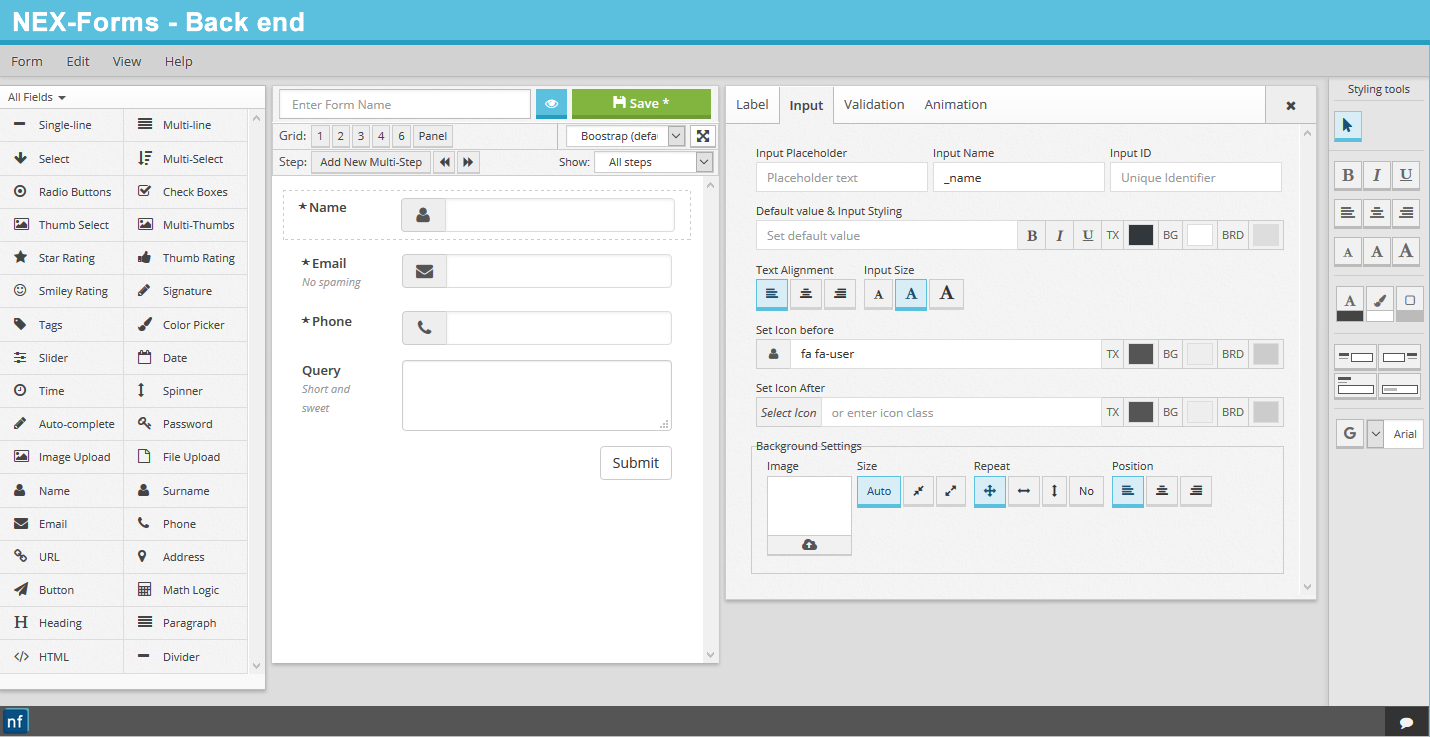
Task: Switch to the Animation tab
Action: (x=956, y=104)
